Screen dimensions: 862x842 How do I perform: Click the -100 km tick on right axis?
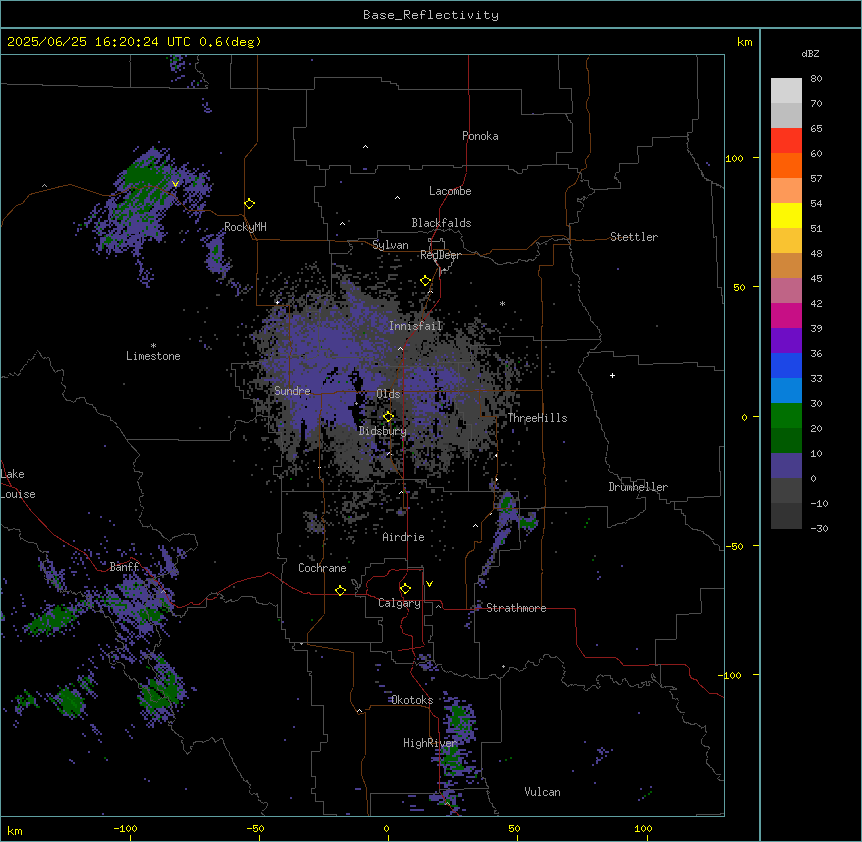(731, 675)
